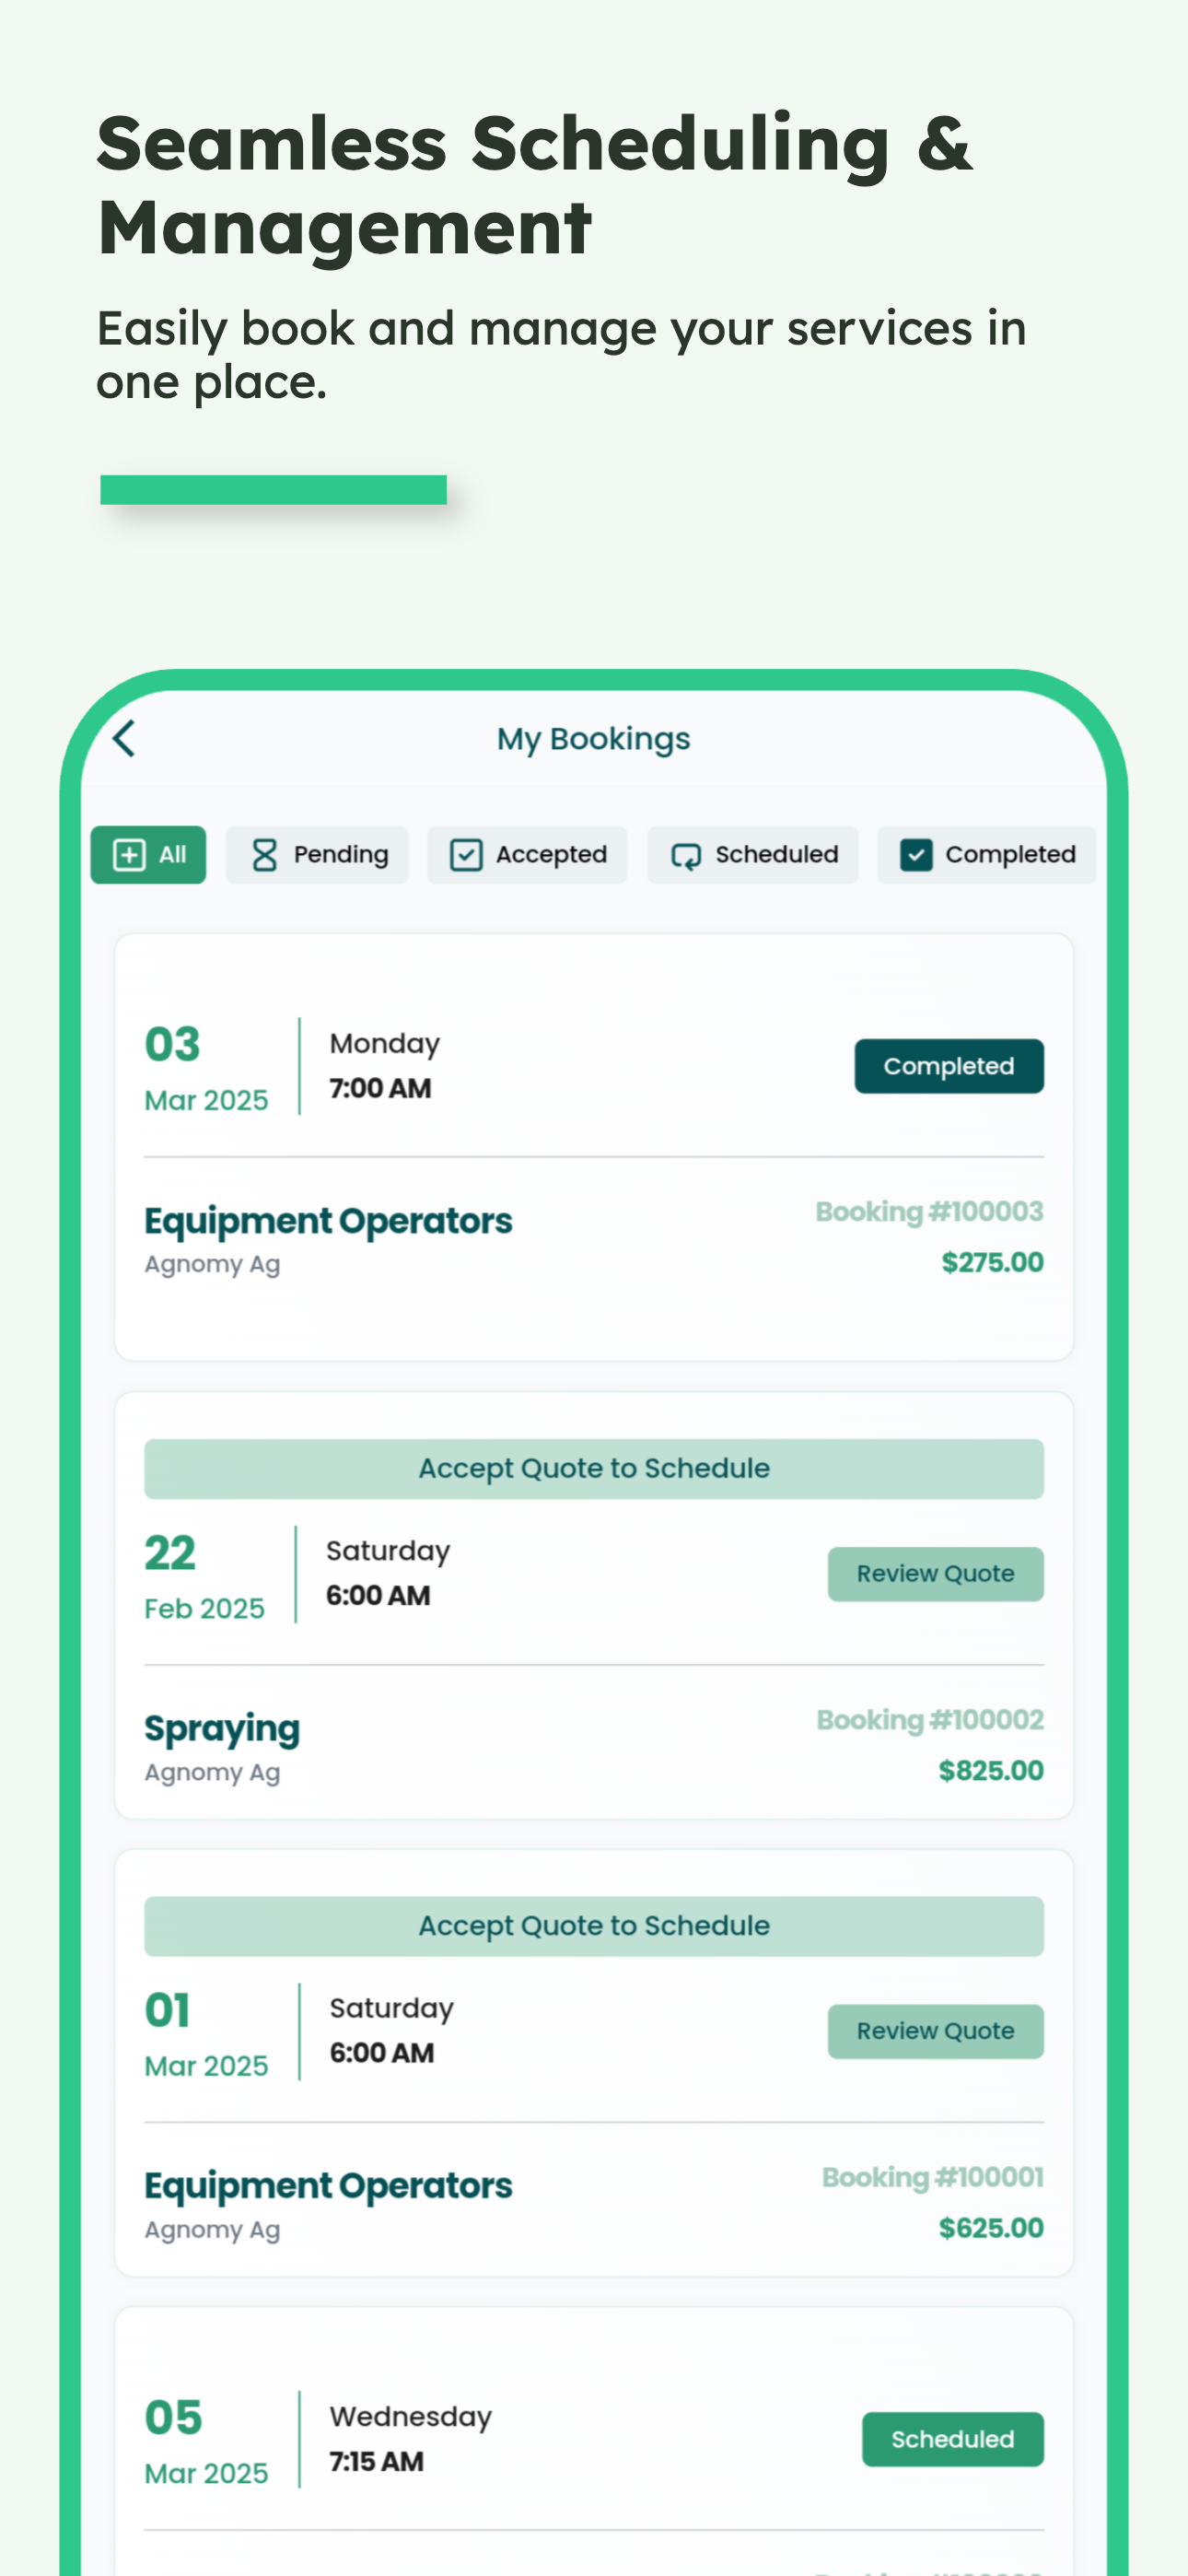Select the All filter plus icon
The width and height of the screenshot is (1188, 2576).
129,855
